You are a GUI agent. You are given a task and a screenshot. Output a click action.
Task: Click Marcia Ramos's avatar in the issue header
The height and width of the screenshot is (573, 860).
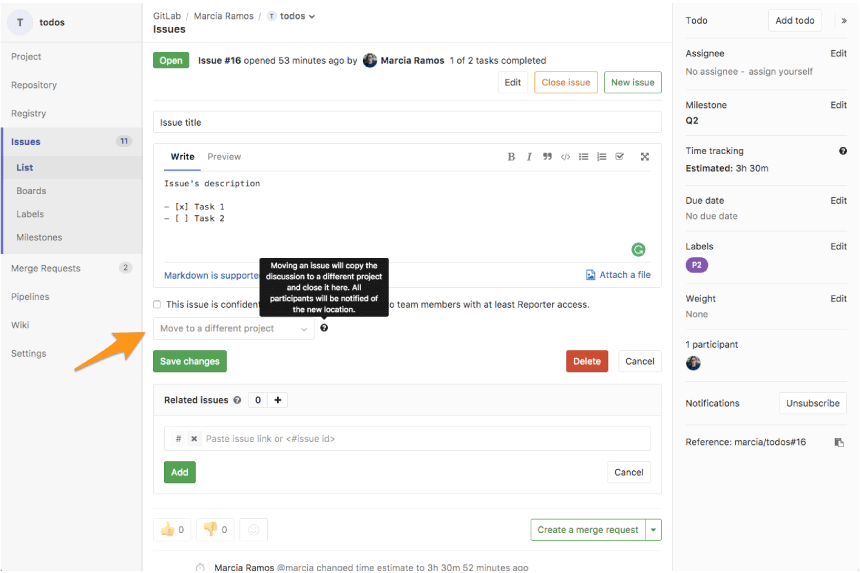coord(370,60)
